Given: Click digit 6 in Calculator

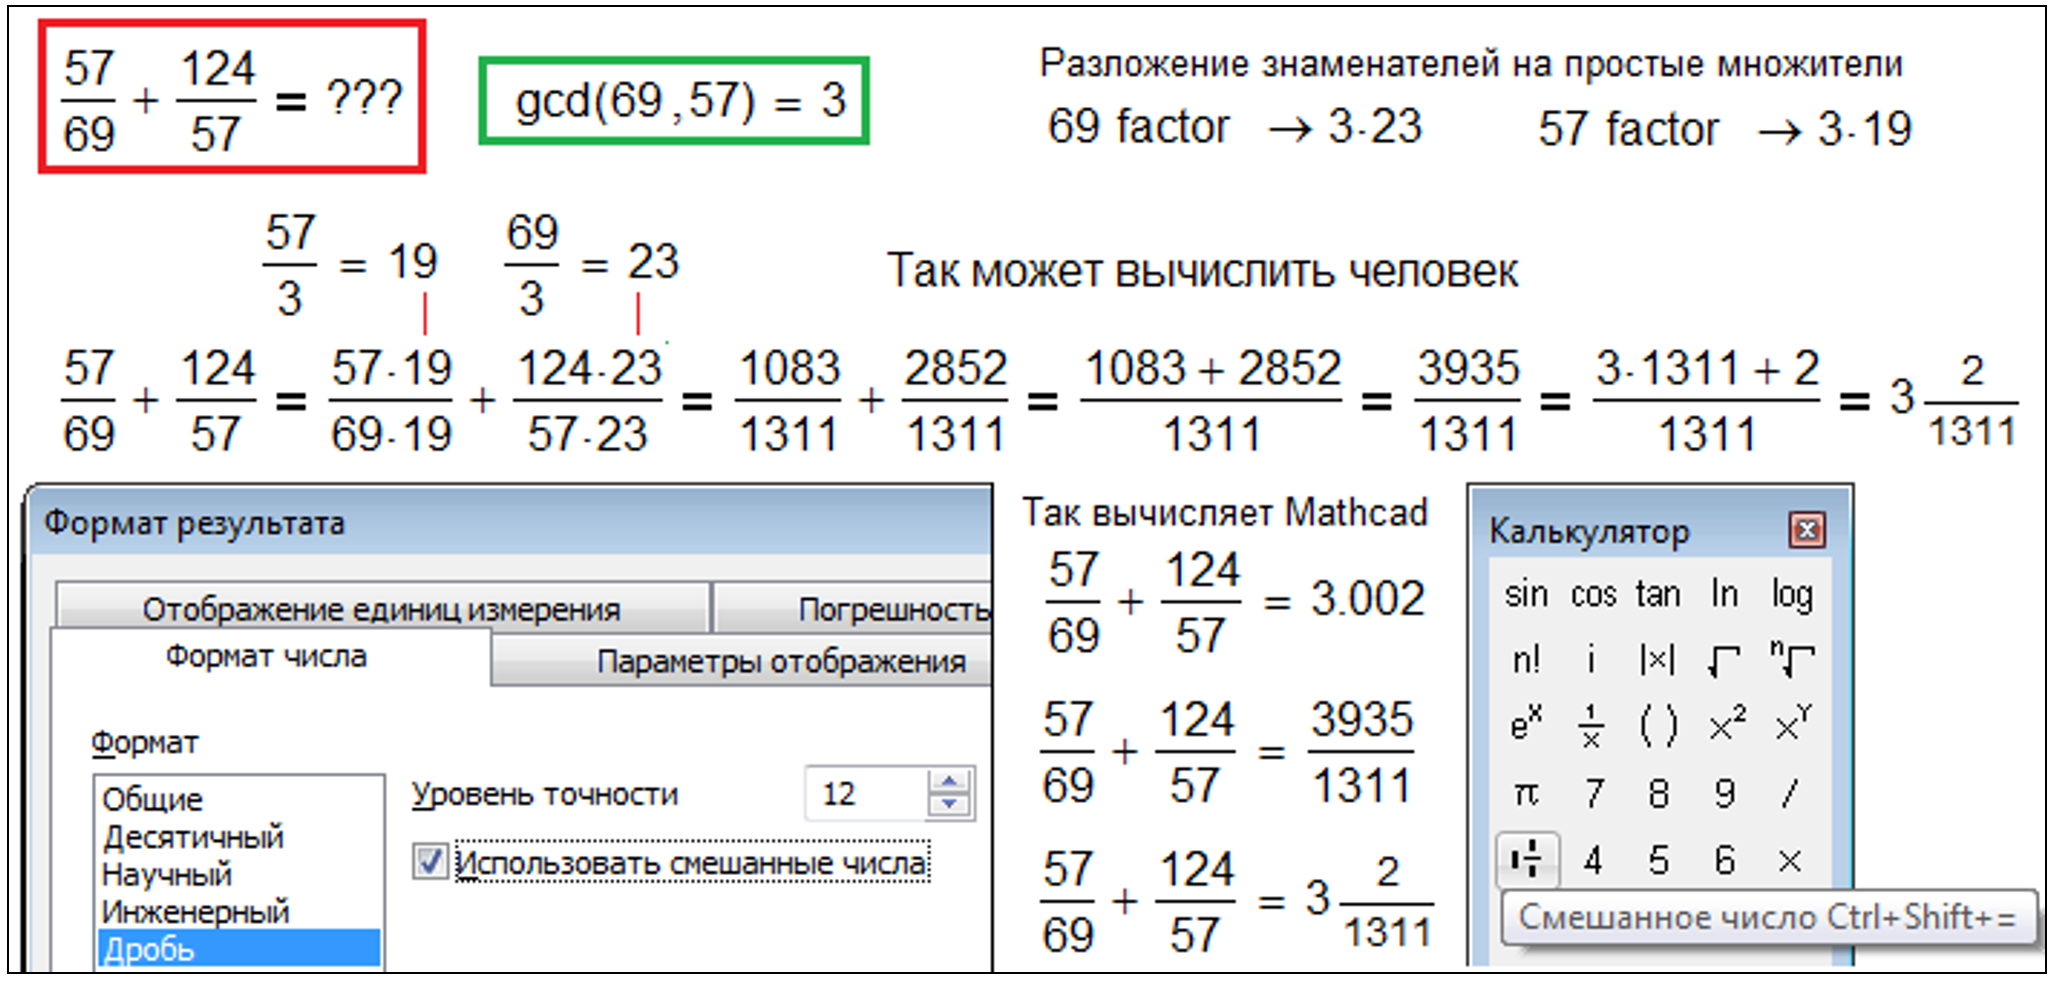Looking at the screenshot, I should click(x=1724, y=860).
